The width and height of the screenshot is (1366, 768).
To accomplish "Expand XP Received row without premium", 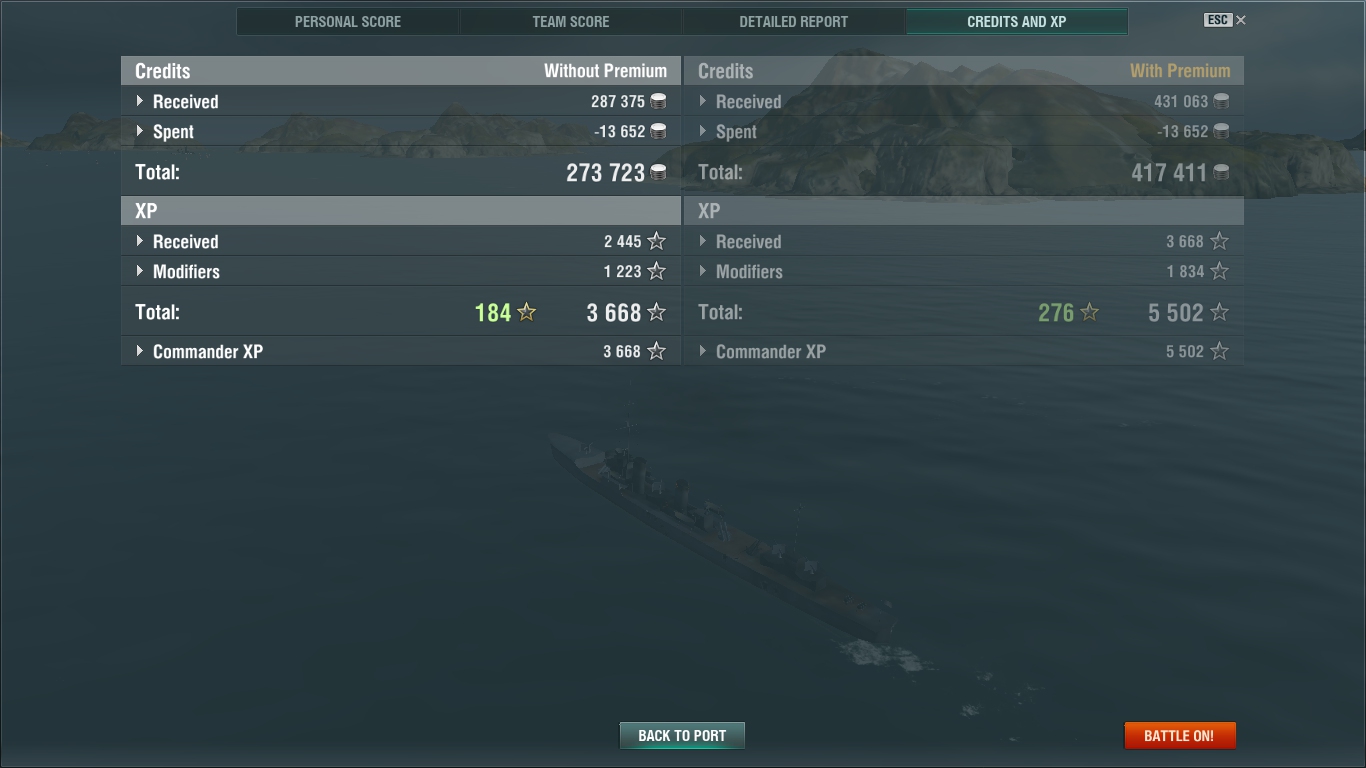I will pyautogui.click(x=401, y=241).
